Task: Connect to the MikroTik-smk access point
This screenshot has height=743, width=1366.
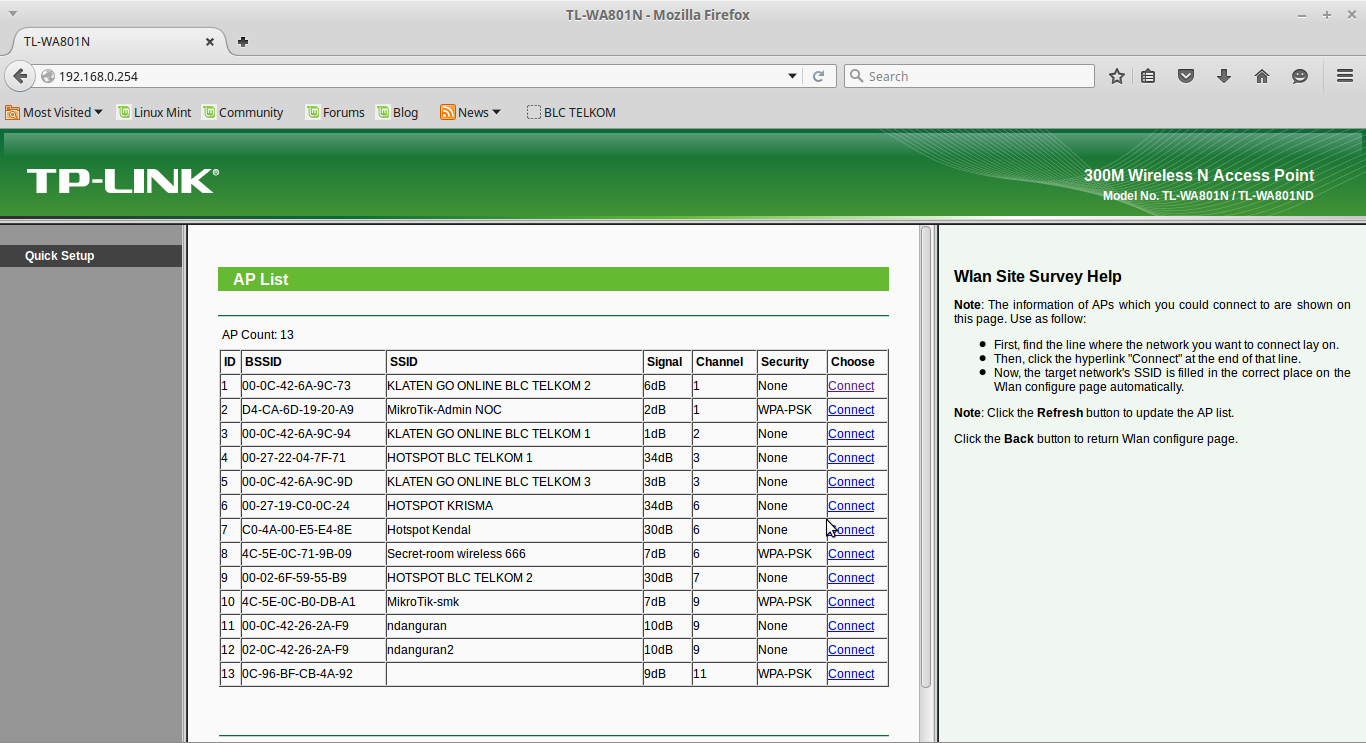Action: coord(851,601)
